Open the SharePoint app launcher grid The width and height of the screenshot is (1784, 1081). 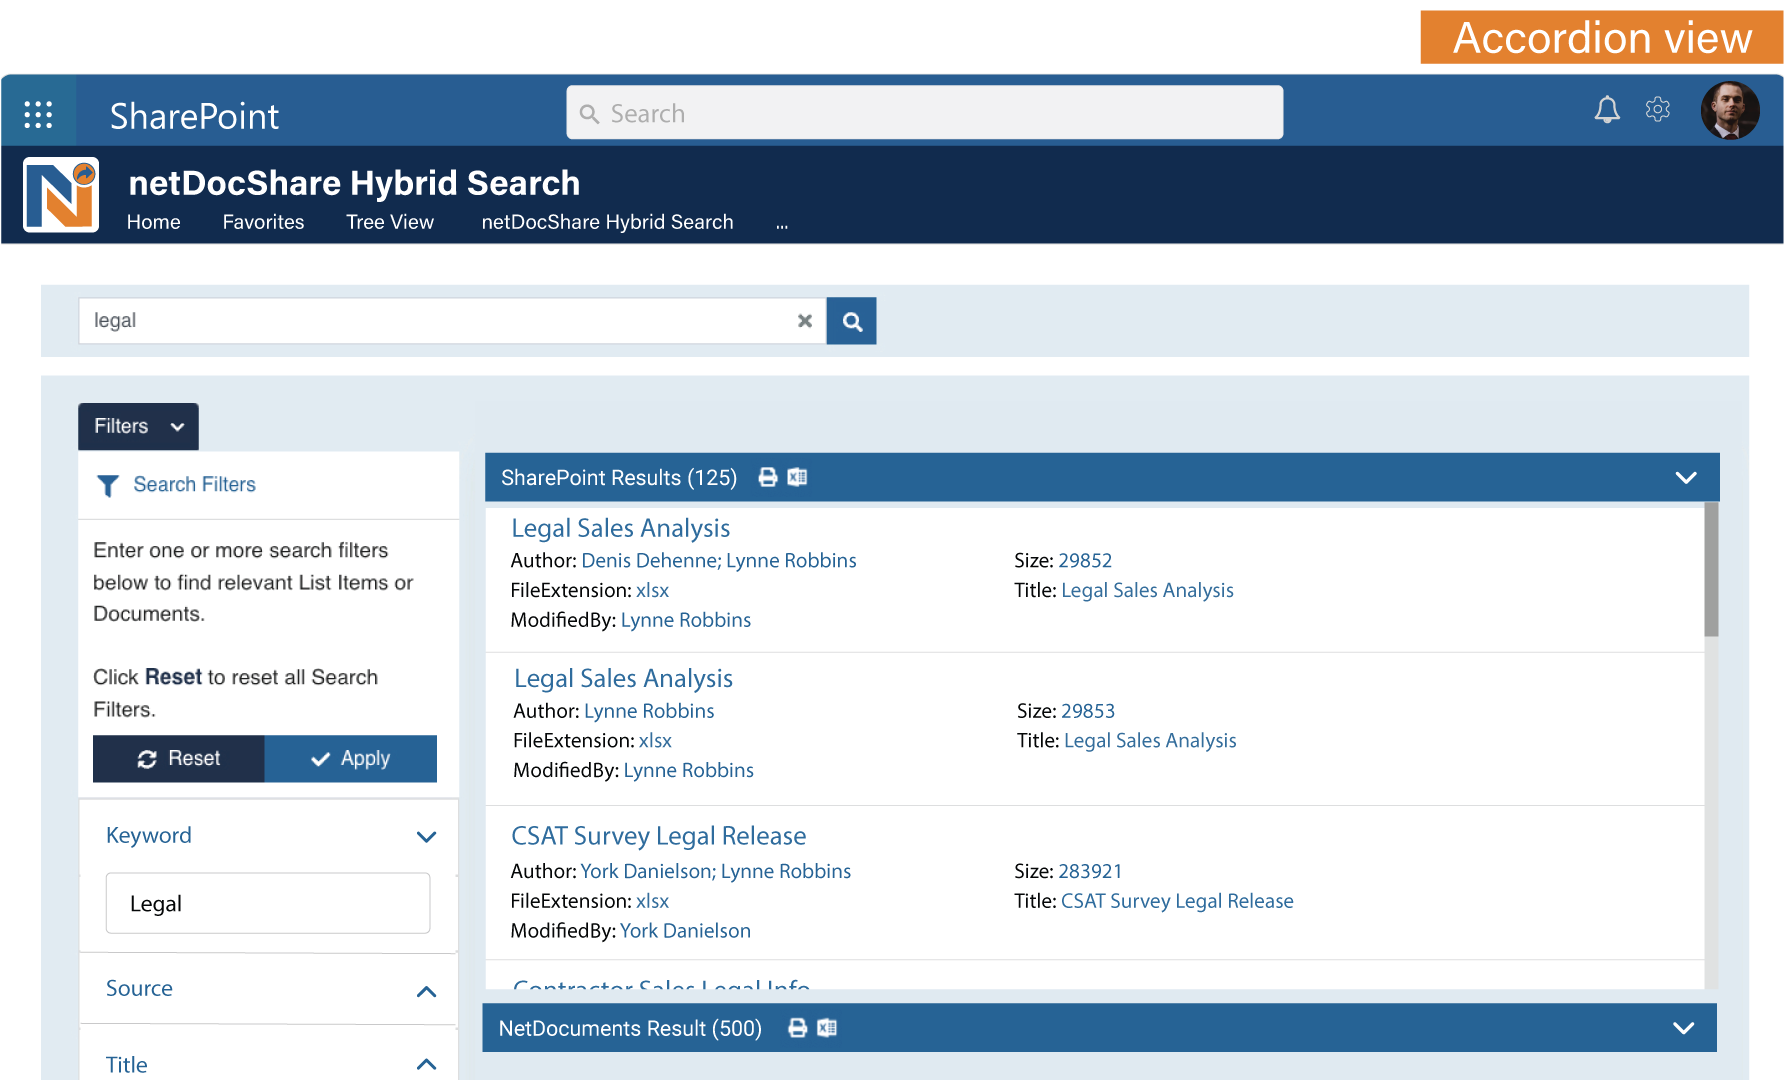tap(38, 114)
